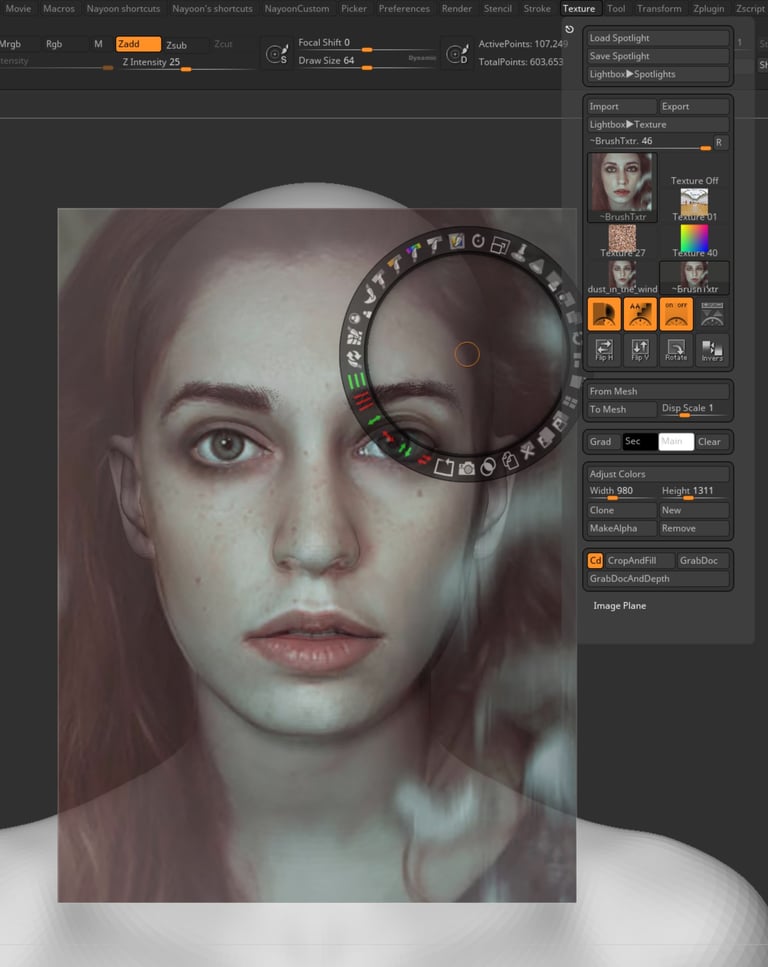
Task: Toggle the Cd option beside CropAndFill
Action: [x=595, y=561]
